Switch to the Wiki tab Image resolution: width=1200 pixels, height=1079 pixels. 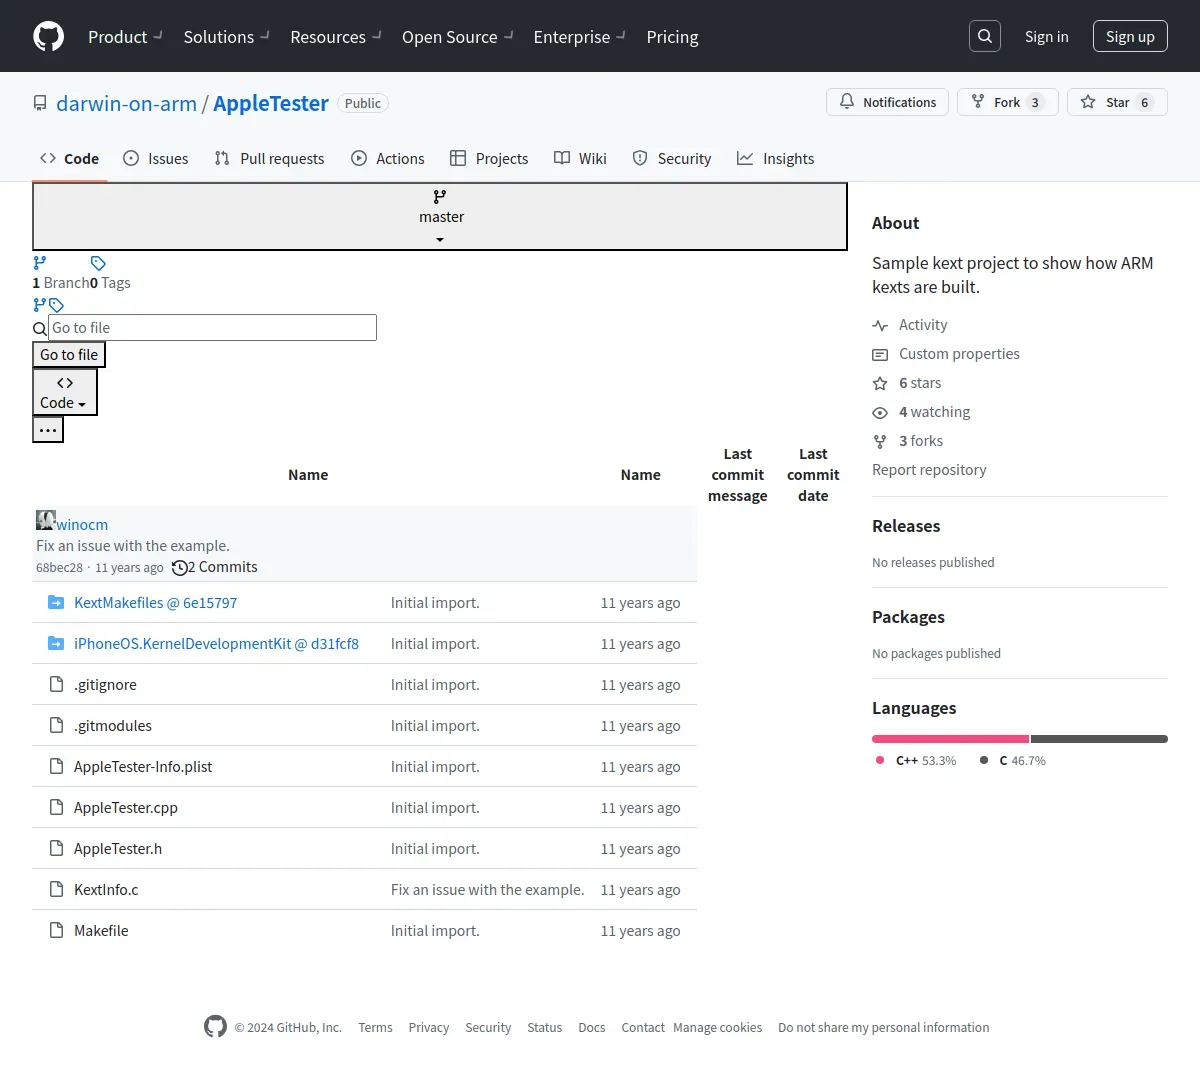[x=581, y=158]
